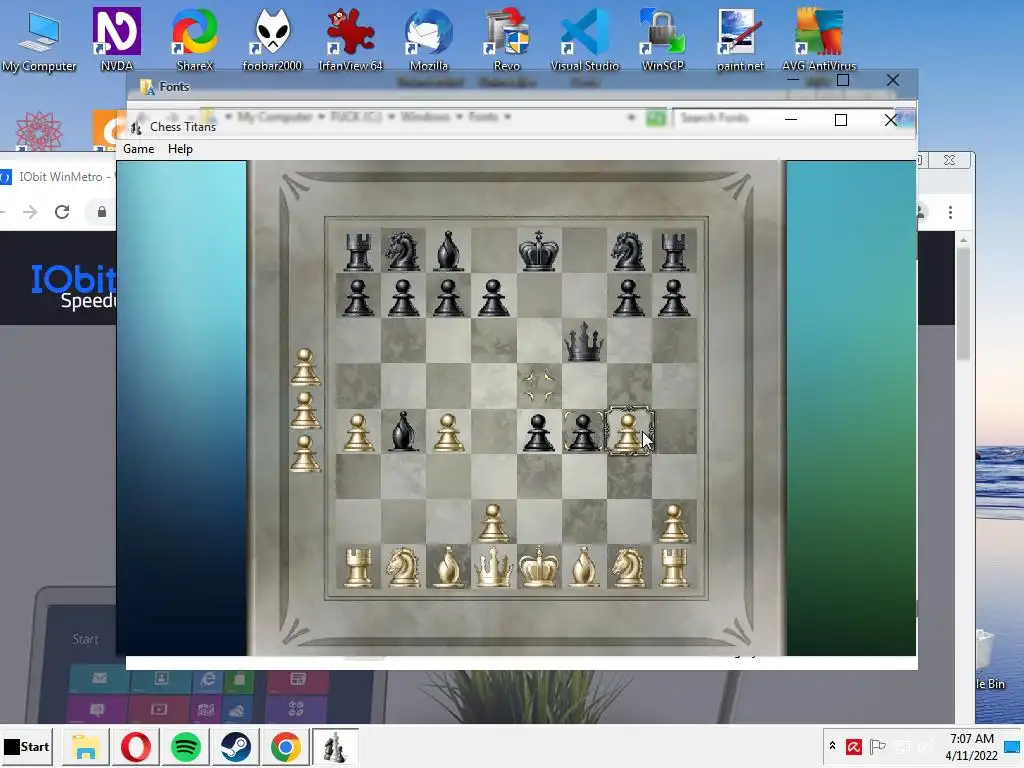Image resolution: width=1024 pixels, height=768 pixels.
Task: Open the Action Center flag tray icon
Action: pos(878,746)
